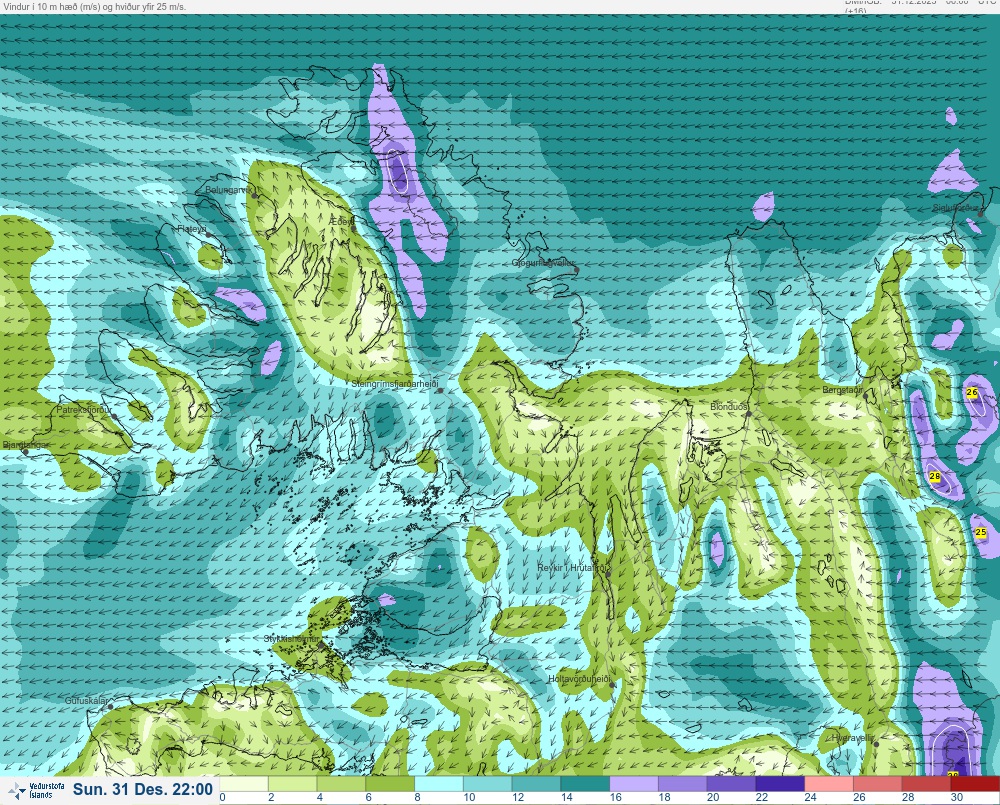This screenshot has width=1000, height=805.
Task: Click the Hveravellir station label
Action: [x=853, y=737]
